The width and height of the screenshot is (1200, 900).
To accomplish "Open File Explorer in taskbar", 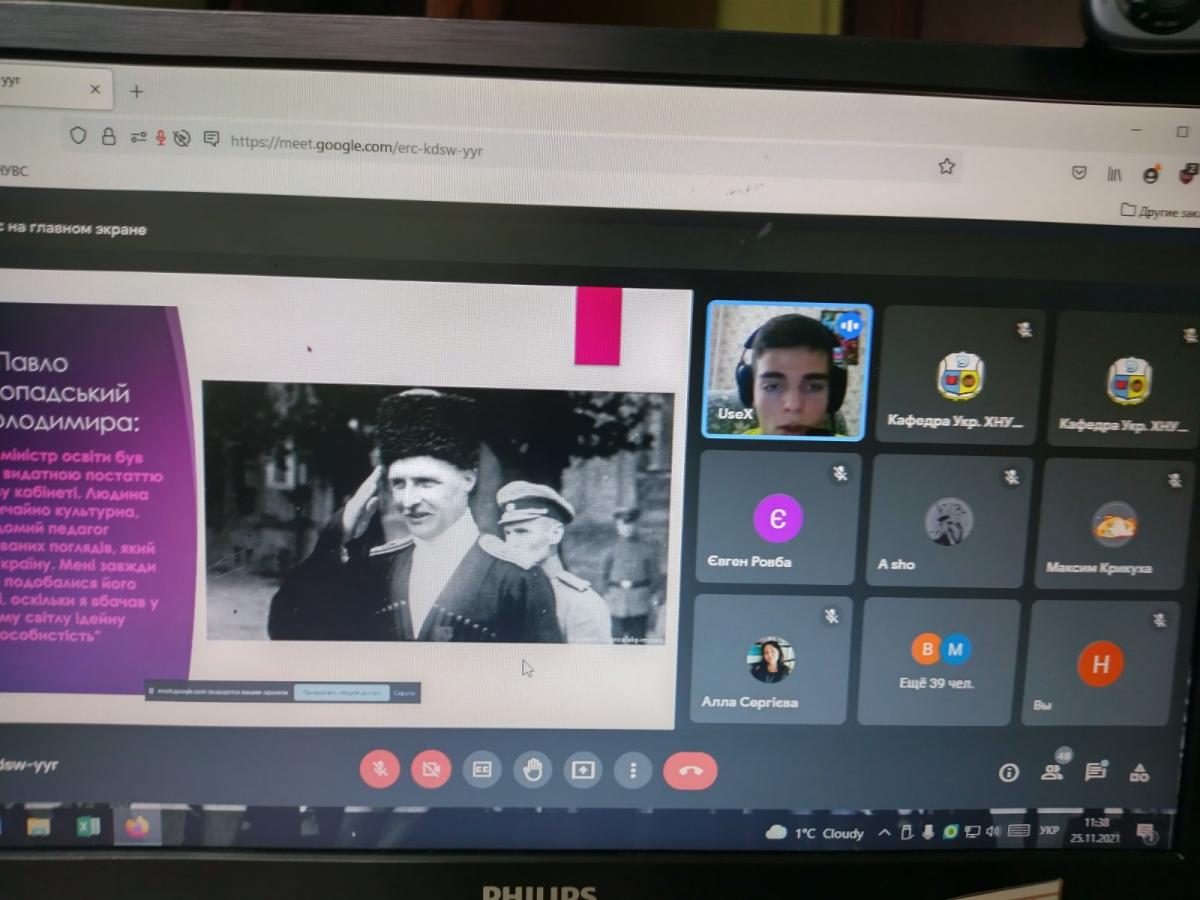I will coord(38,826).
